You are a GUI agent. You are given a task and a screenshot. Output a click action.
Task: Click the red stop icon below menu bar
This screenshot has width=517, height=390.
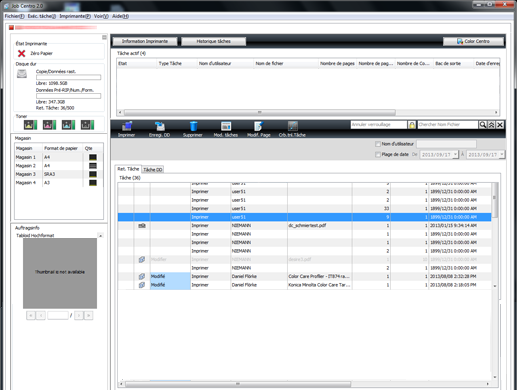coord(11,28)
